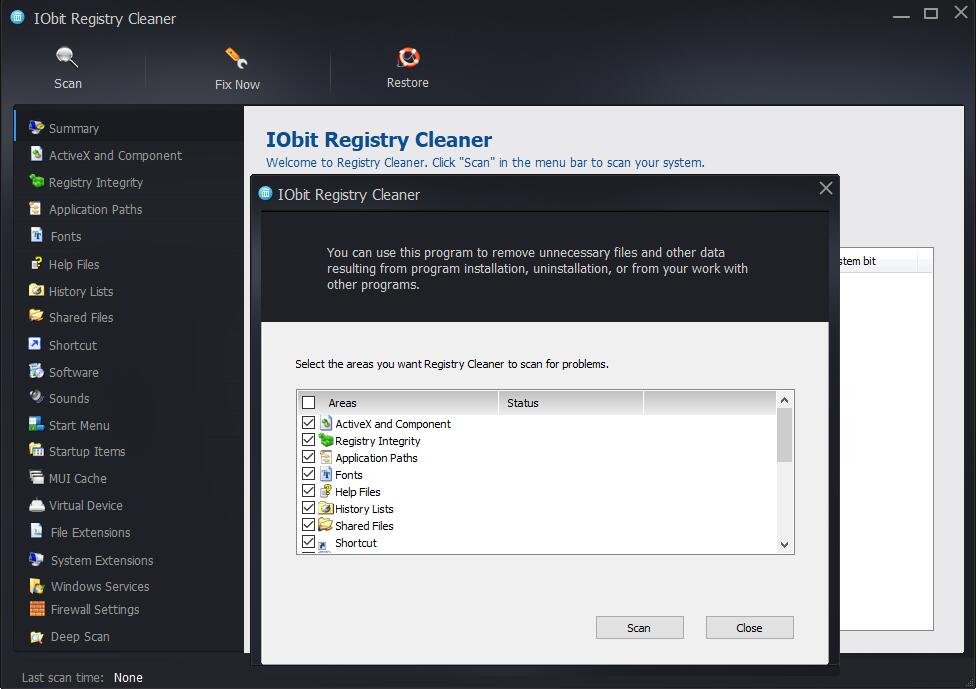This screenshot has height=689, width=976.
Task: Click the History Lists label in dialog list
Action: coord(364,509)
